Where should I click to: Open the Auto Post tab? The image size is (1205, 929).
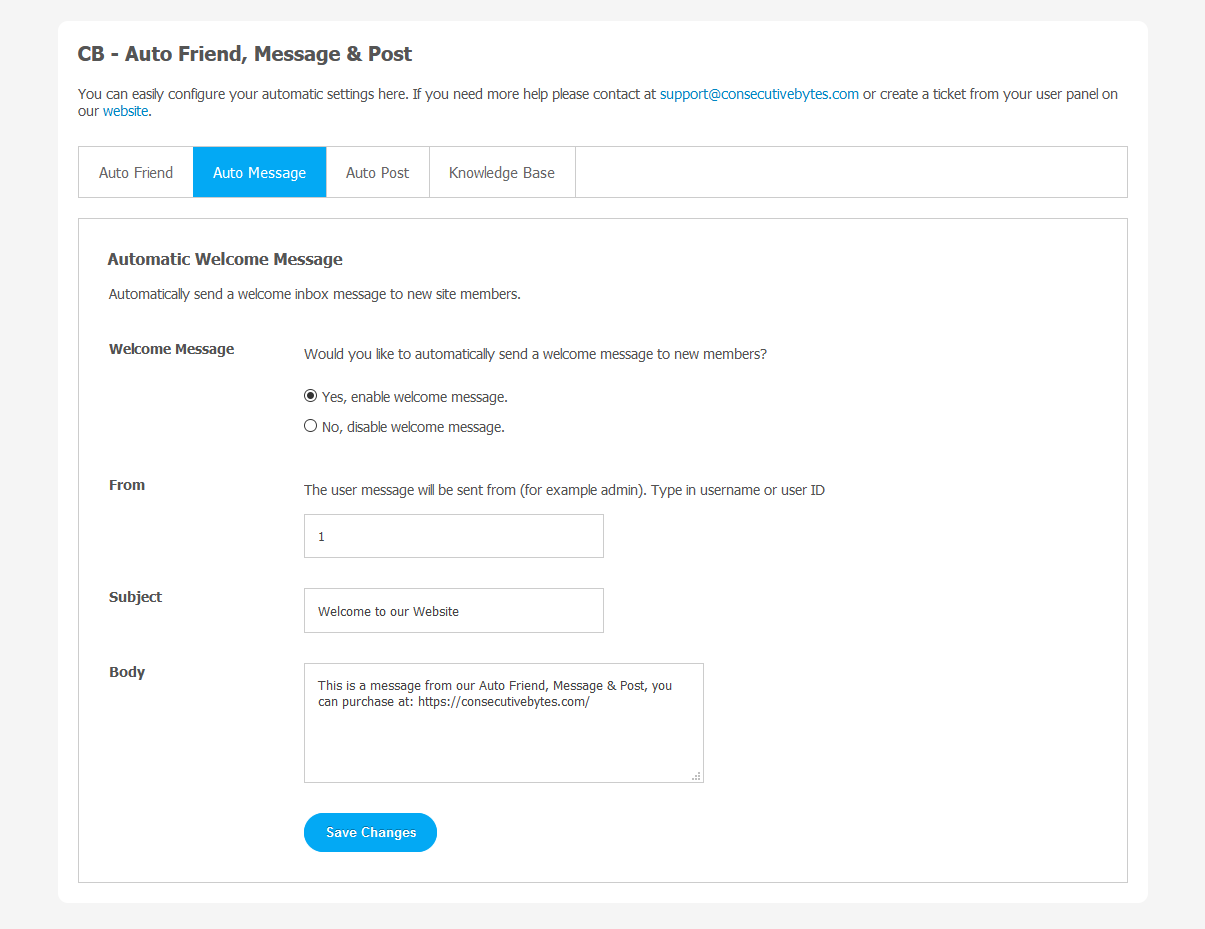[377, 173]
